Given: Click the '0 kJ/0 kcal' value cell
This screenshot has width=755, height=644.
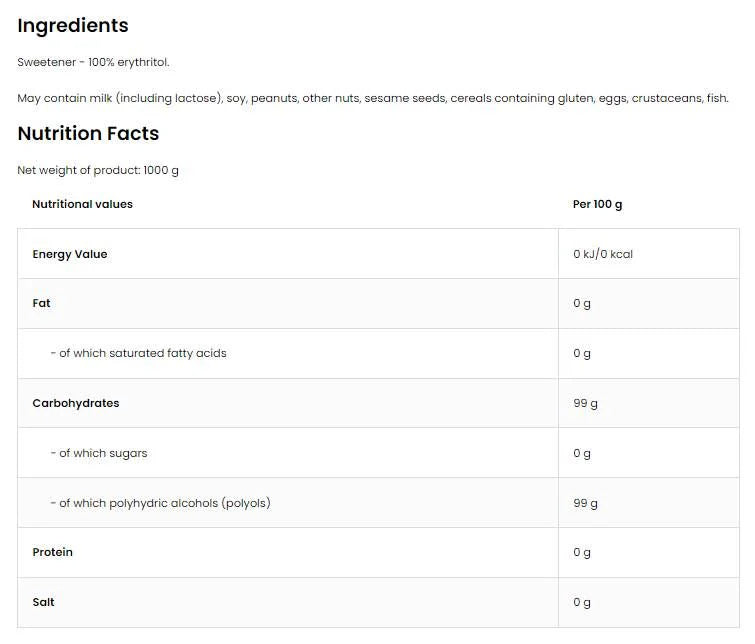Looking at the screenshot, I should pos(603,254).
